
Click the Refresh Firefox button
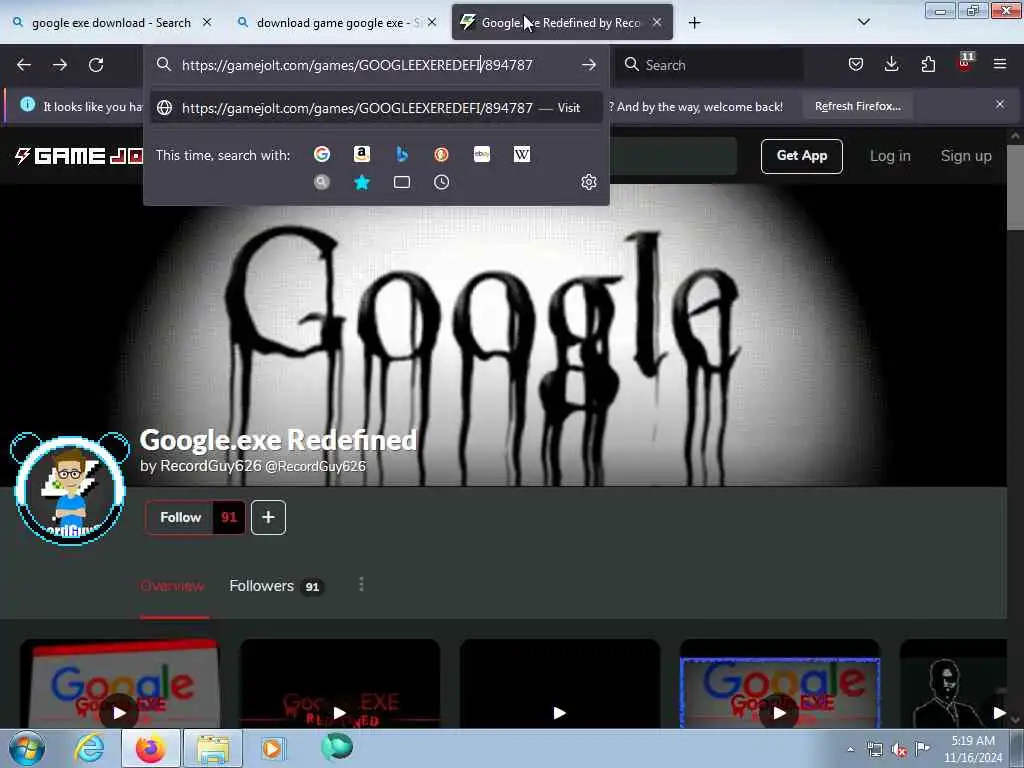(857, 106)
